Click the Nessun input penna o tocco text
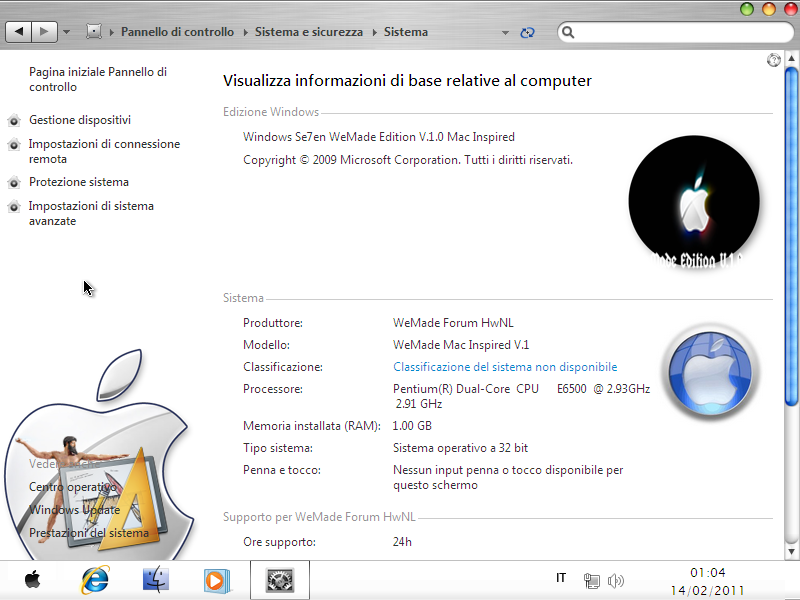800x600 pixels. coord(508,478)
